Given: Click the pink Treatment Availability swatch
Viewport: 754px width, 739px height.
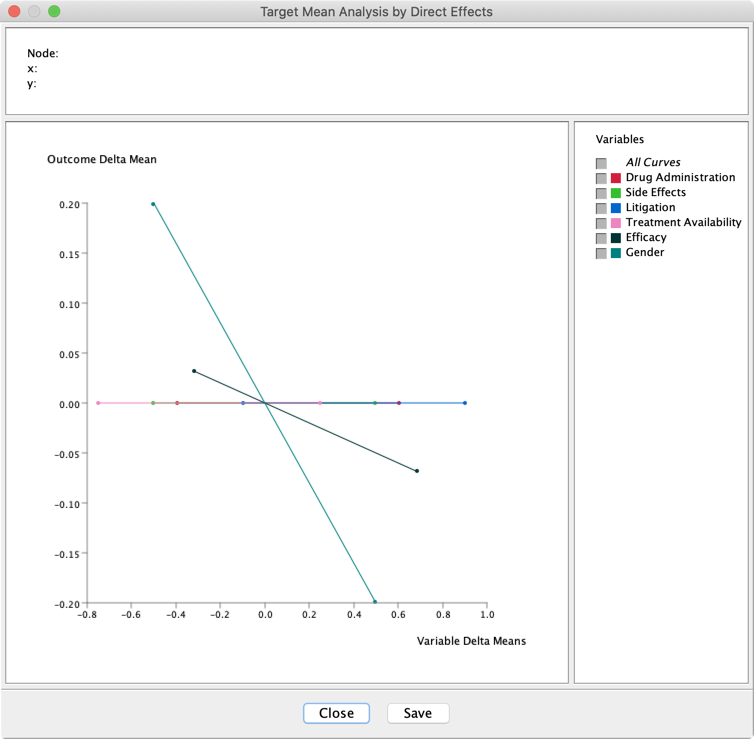Looking at the screenshot, I should coord(617,223).
